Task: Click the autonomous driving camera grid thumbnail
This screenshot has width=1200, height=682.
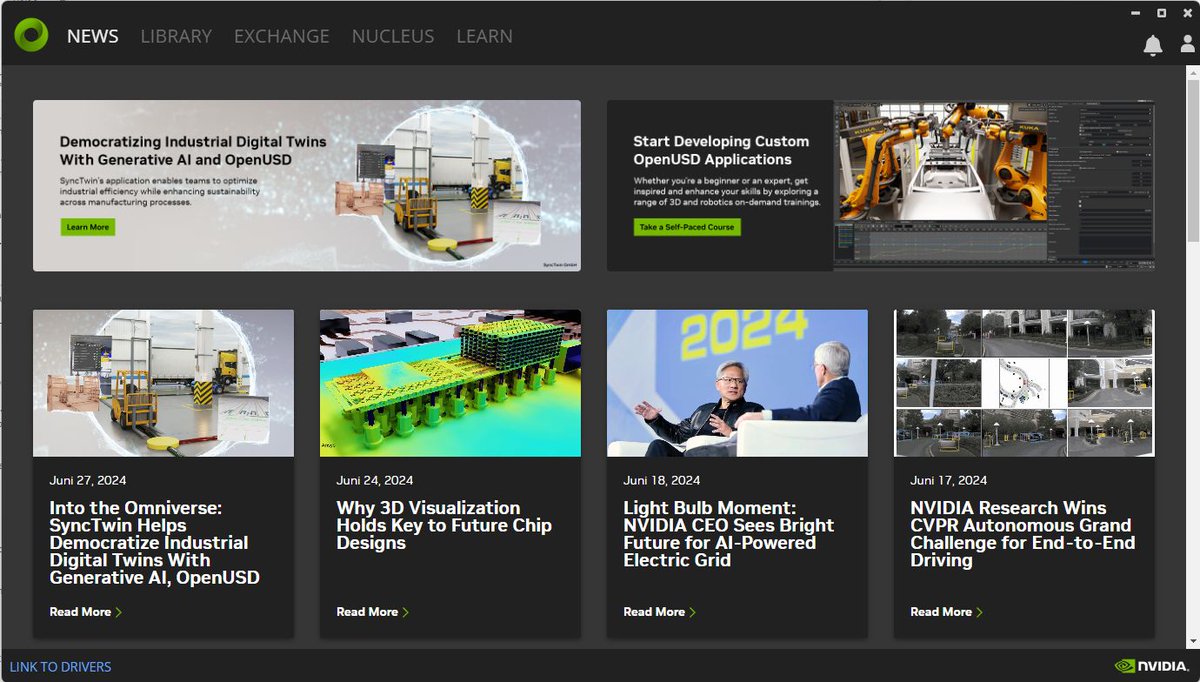Action: coord(1024,383)
